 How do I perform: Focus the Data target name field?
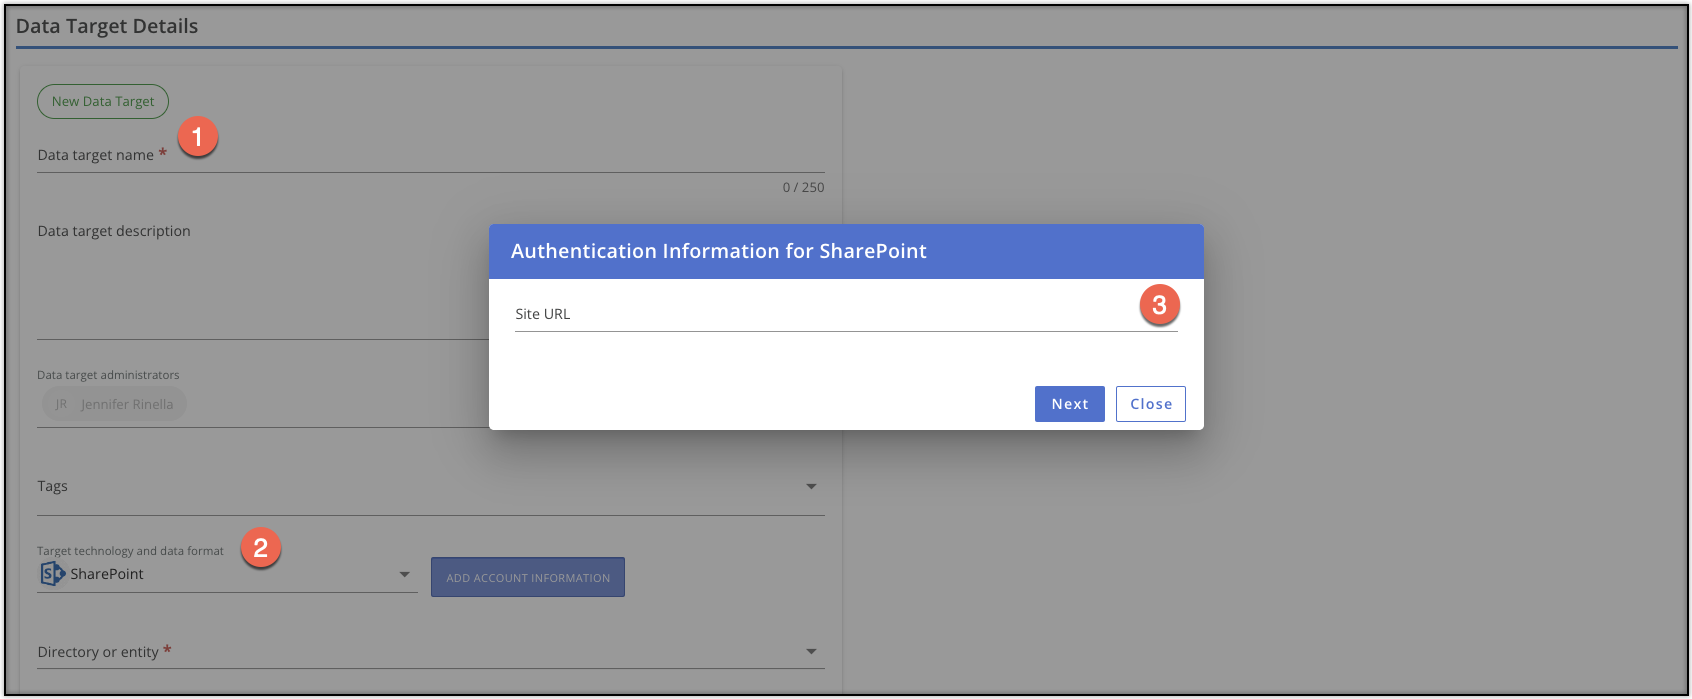coord(431,155)
